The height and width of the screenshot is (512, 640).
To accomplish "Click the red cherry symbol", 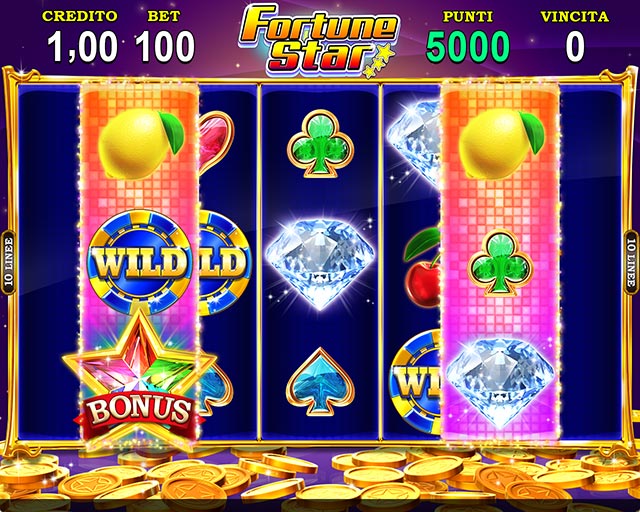I will point(422,267).
